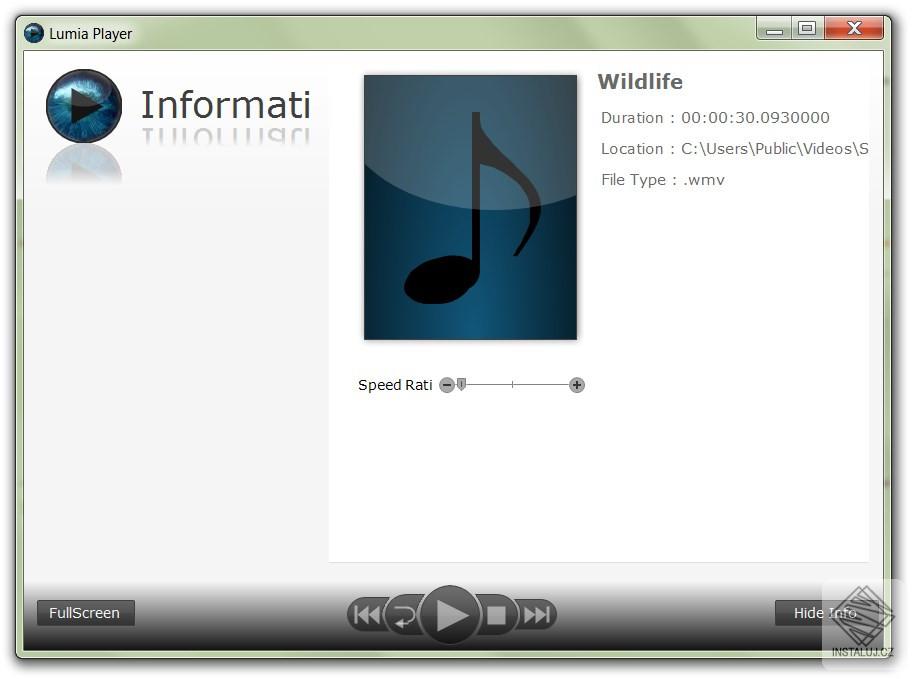
Task: Stop playback with the square button
Action: pos(496,615)
